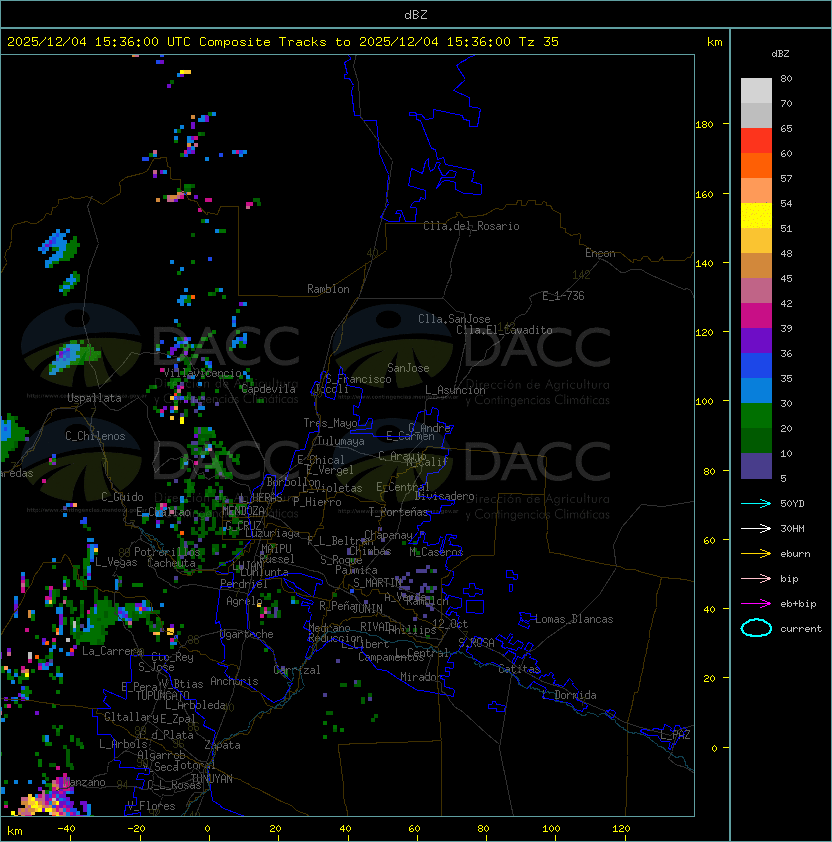Select the 'Anchoris' label
832x842 pixels.
pos(234,681)
